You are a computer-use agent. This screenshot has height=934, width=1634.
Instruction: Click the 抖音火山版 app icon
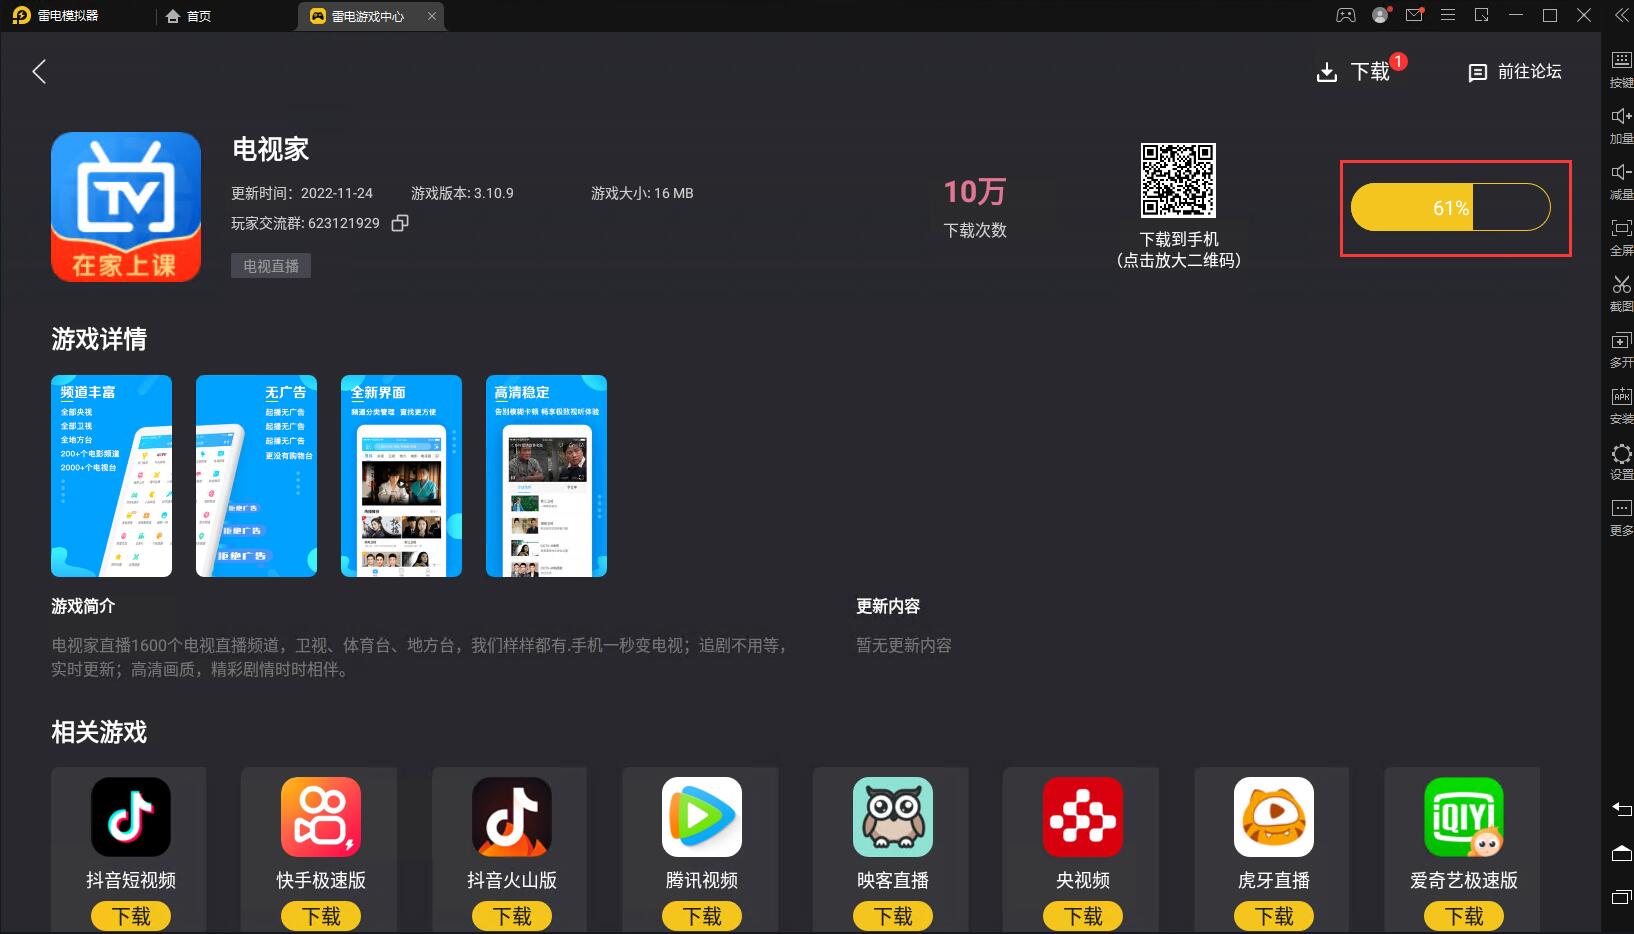[x=512, y=817]
